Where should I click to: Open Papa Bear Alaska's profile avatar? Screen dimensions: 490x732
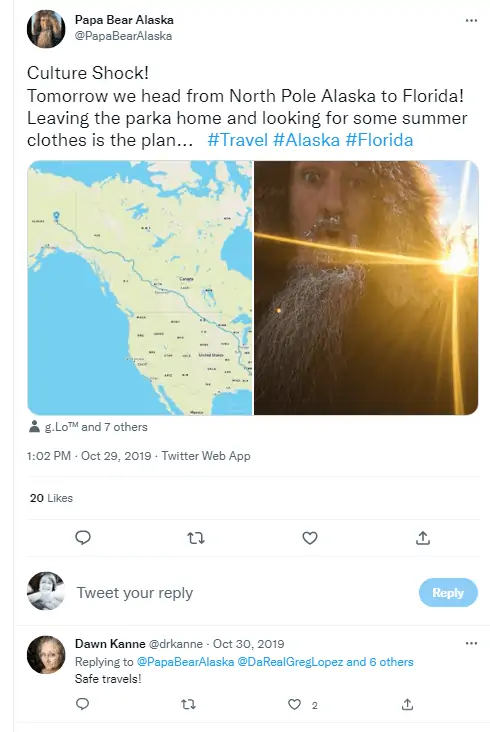click(x=46, y=29)
